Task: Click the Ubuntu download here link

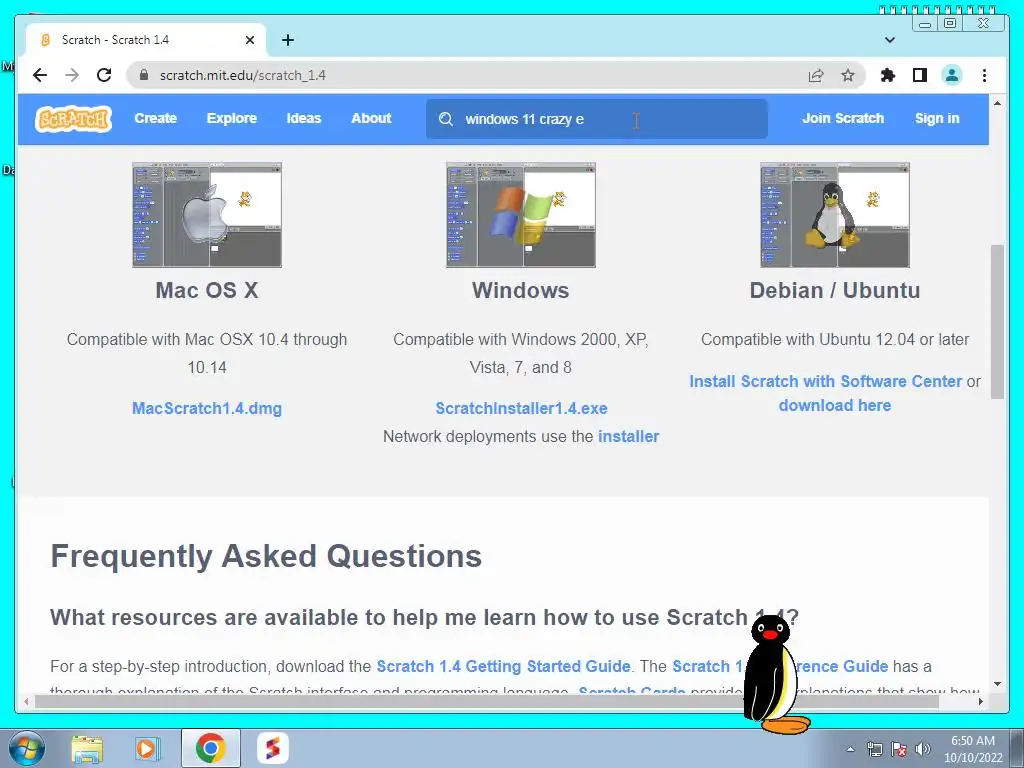Action: pos(835,406)
